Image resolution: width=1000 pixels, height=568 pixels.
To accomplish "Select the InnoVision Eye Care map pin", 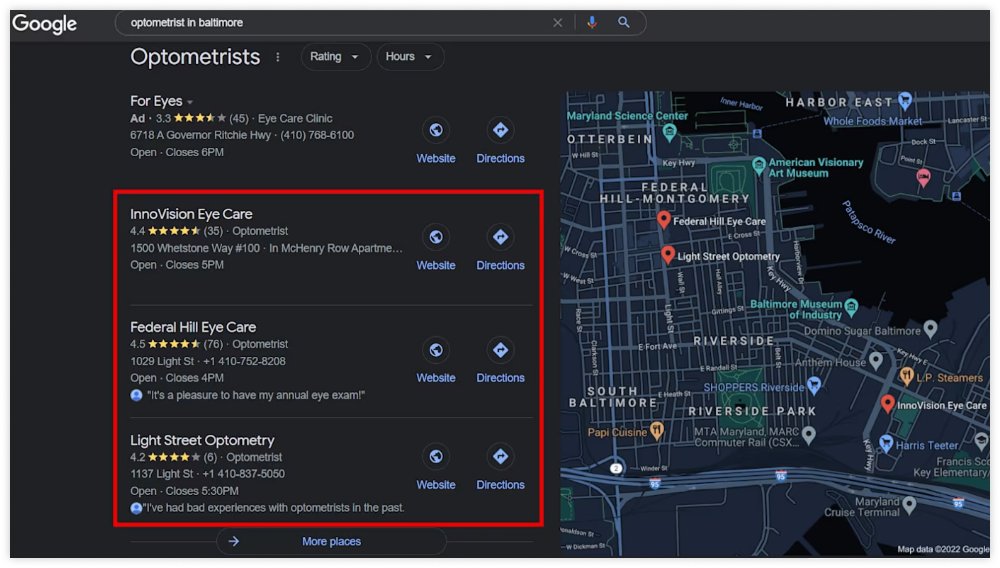I will [887, 403].
